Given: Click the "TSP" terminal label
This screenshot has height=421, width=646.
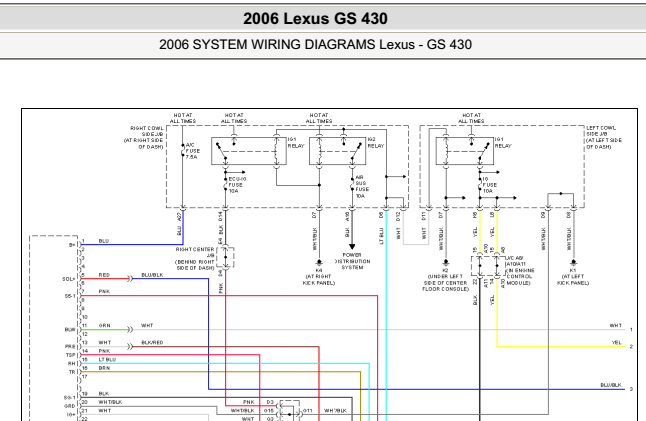Looking at the screenshot, I should 70,355.
